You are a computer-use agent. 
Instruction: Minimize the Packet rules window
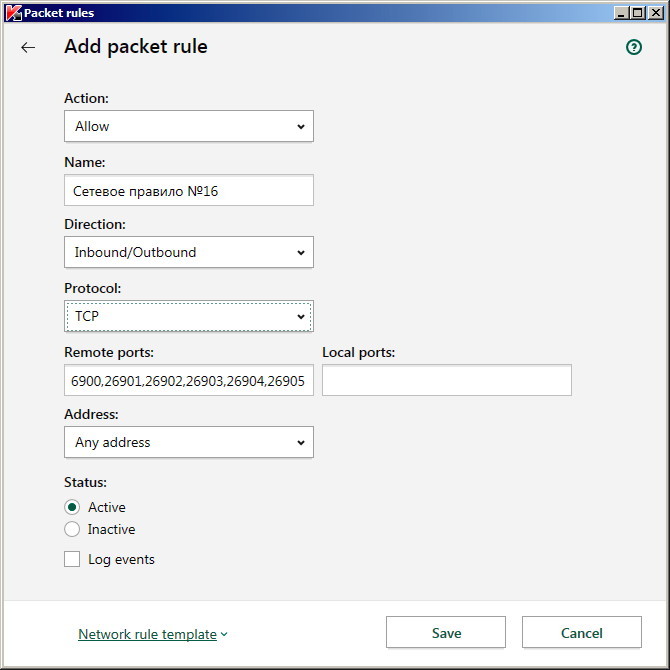[x=621, y=13]
